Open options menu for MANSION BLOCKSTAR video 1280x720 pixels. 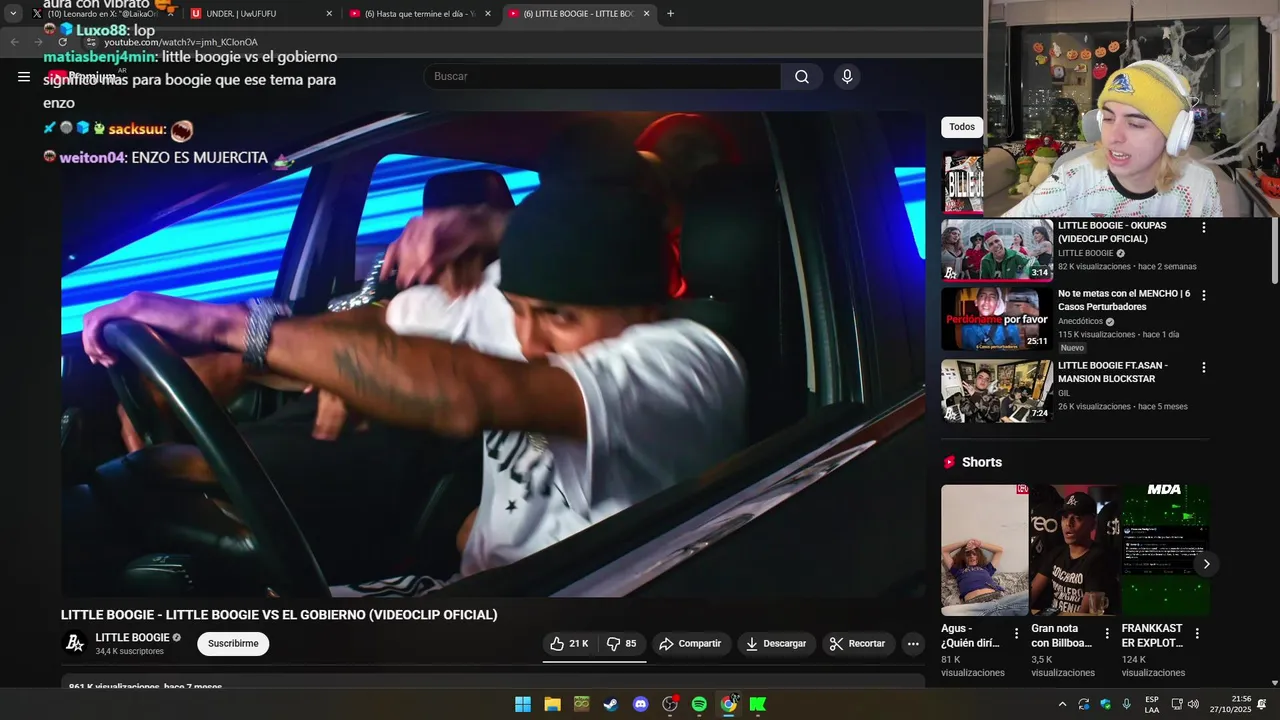(x=1203, y=368)
